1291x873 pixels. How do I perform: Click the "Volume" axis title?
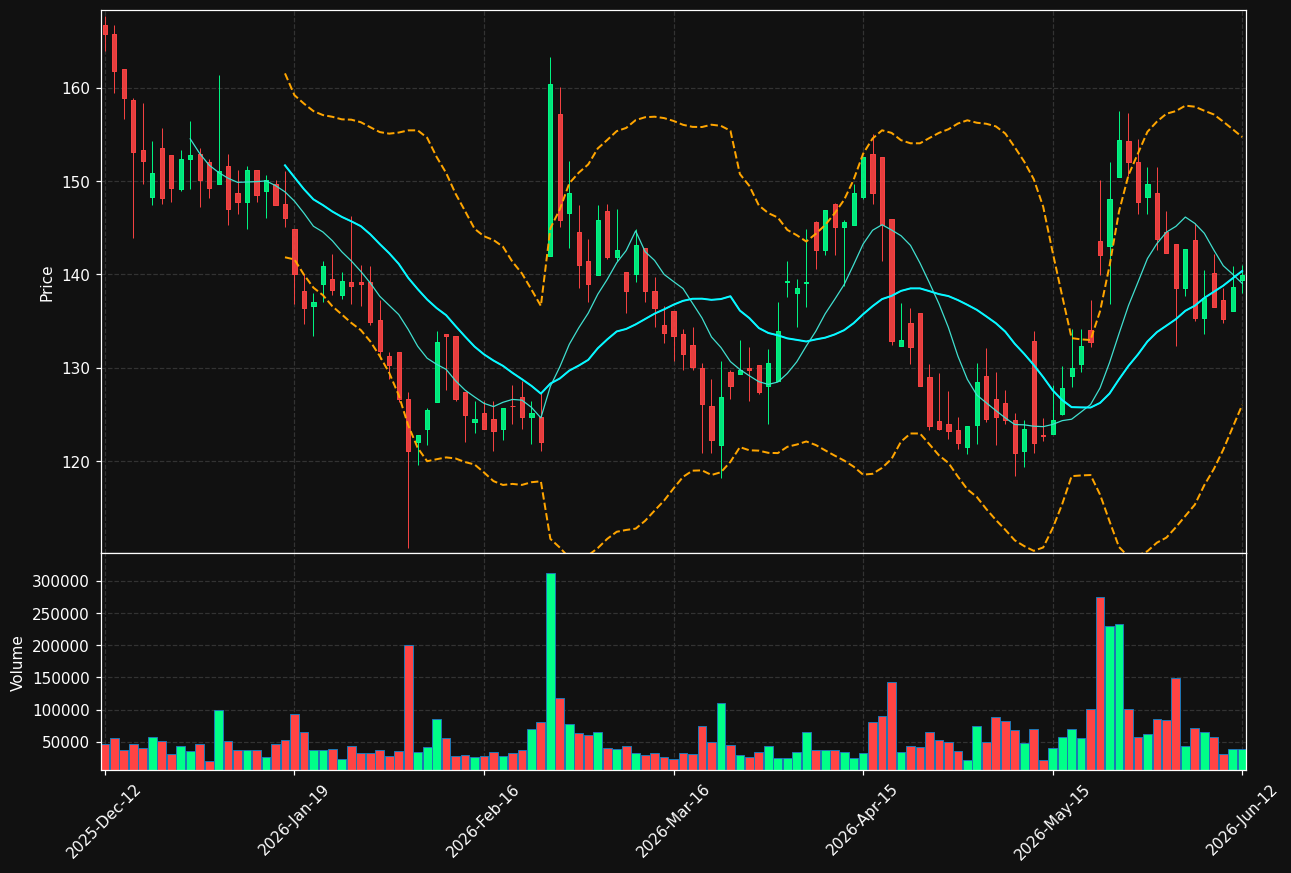[x=18, y=662]
